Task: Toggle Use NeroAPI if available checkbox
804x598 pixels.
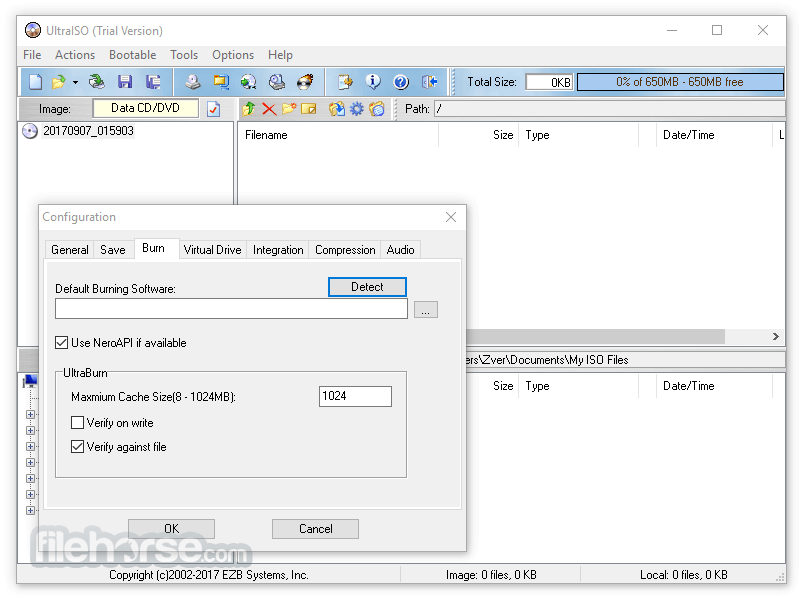Action: [62, 343]
